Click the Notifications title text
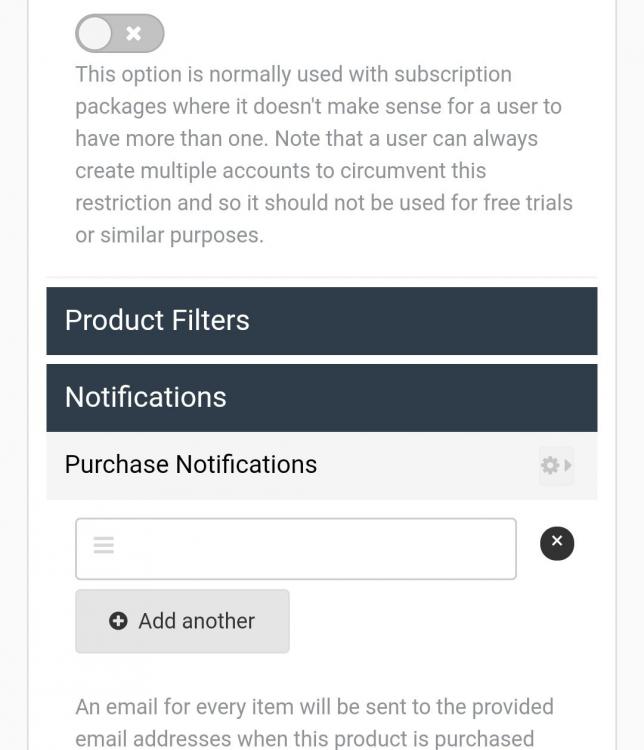 [146, 397]
